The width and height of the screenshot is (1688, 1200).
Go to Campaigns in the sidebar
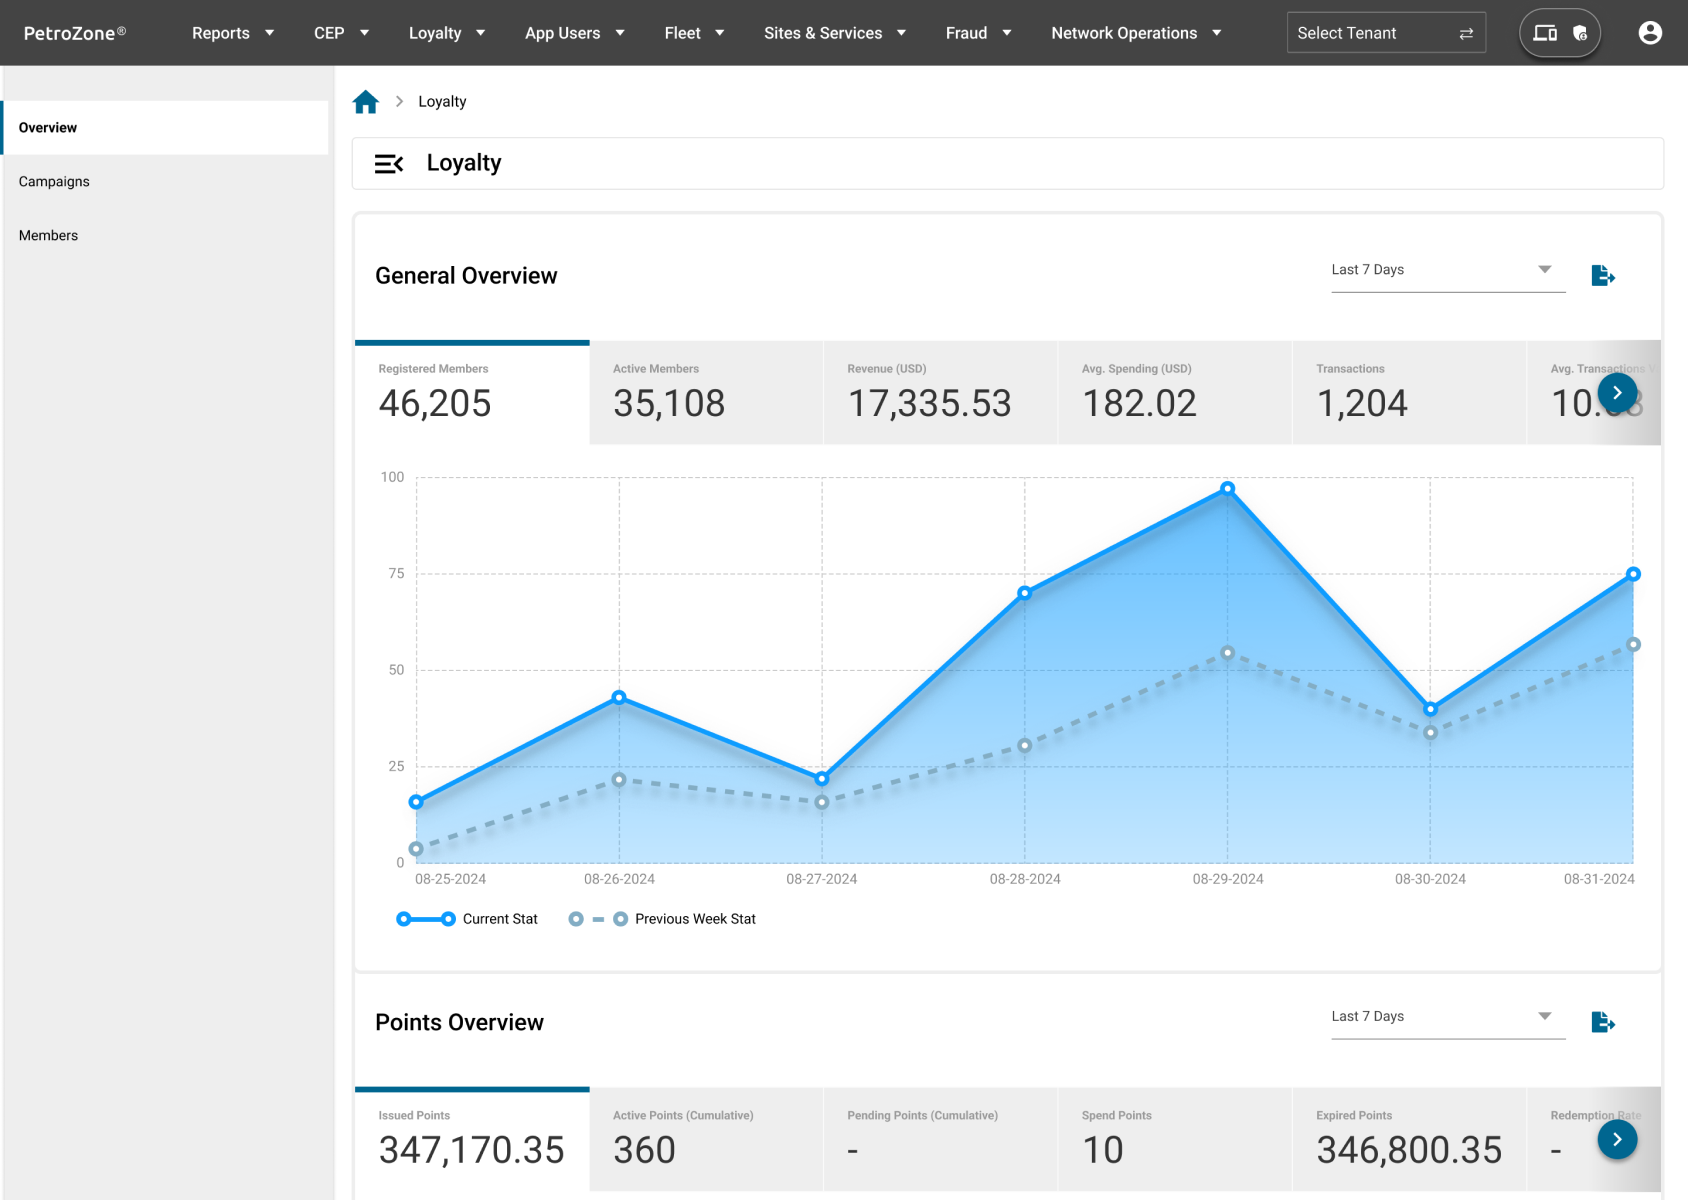pyautogui.click(x=54, y=182)
